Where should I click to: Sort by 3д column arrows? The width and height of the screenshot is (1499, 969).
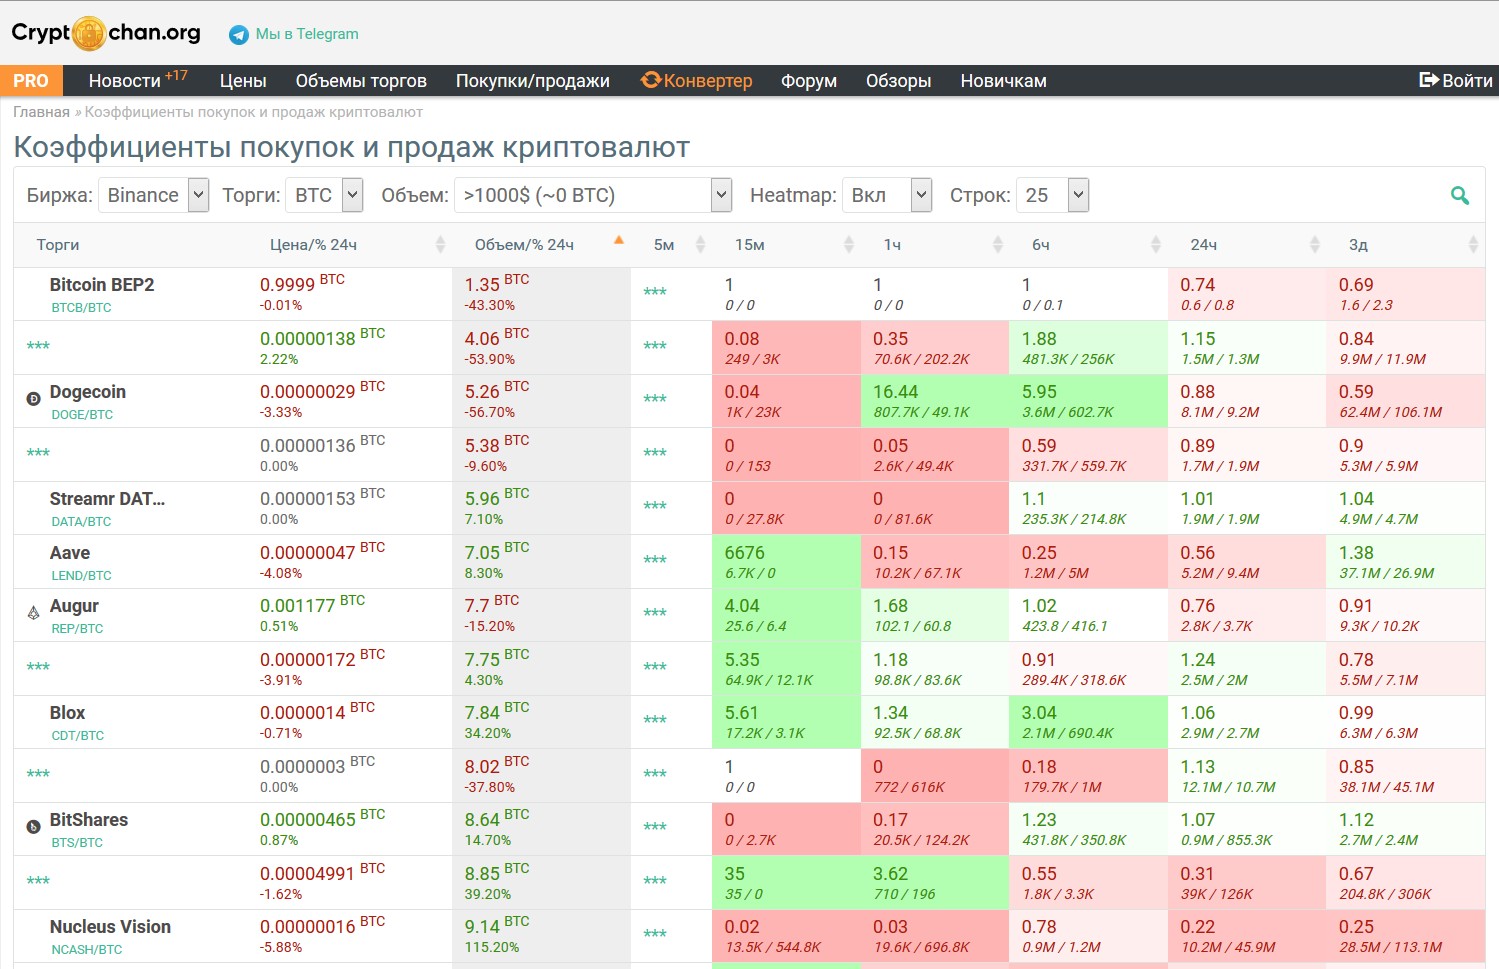[x=1473, y=245]
